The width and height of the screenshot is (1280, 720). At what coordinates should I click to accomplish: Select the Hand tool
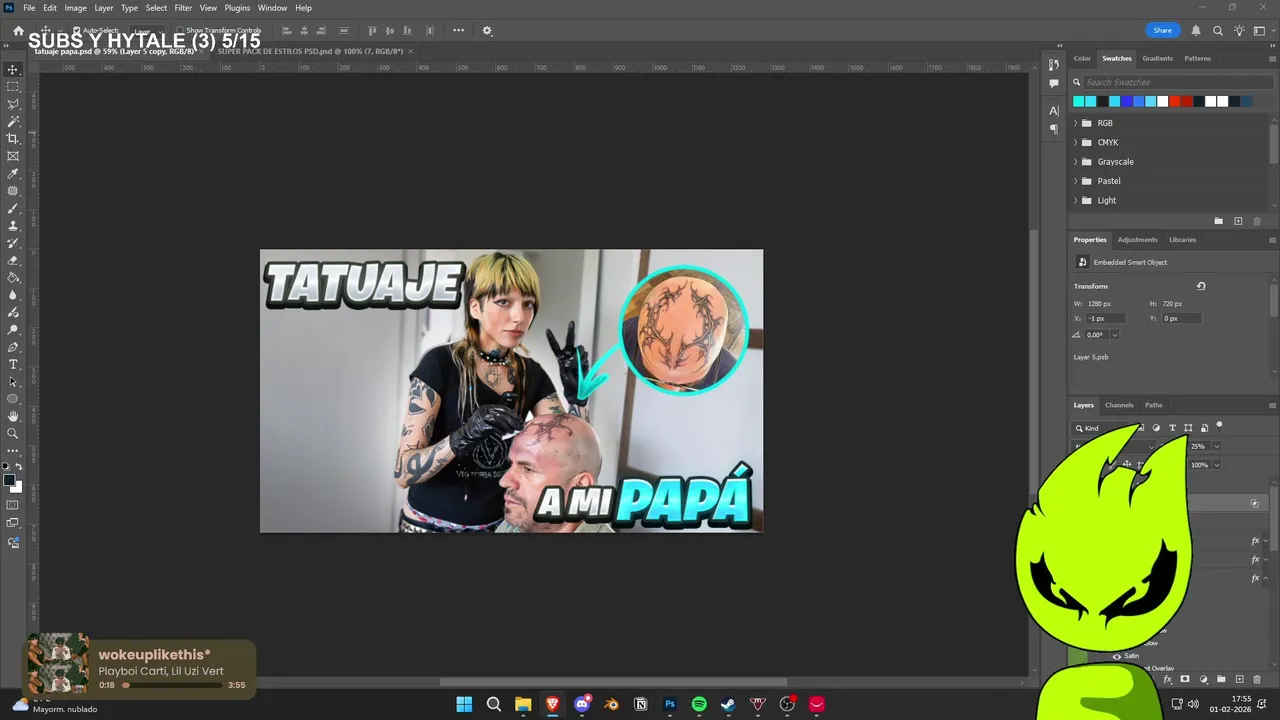pos(13,416)
